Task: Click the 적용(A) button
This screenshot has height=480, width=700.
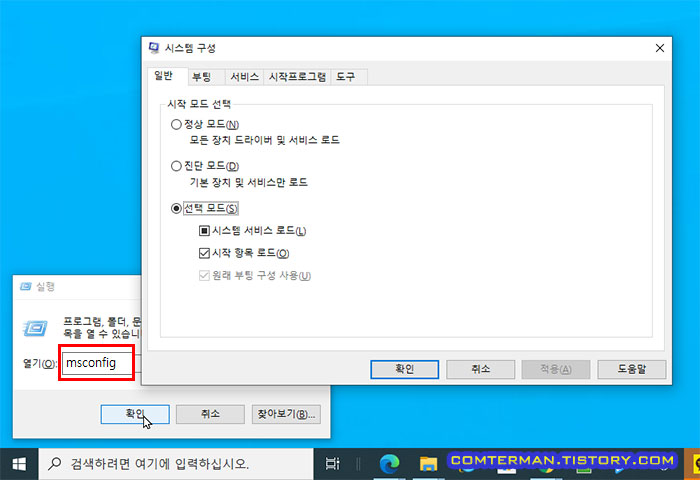Action: pos(556,369)
